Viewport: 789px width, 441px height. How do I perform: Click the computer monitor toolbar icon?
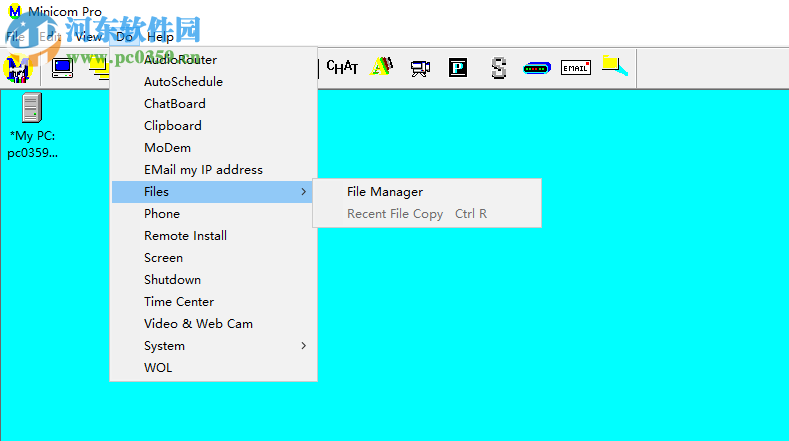pyautogui.click(x=62, y=68)
